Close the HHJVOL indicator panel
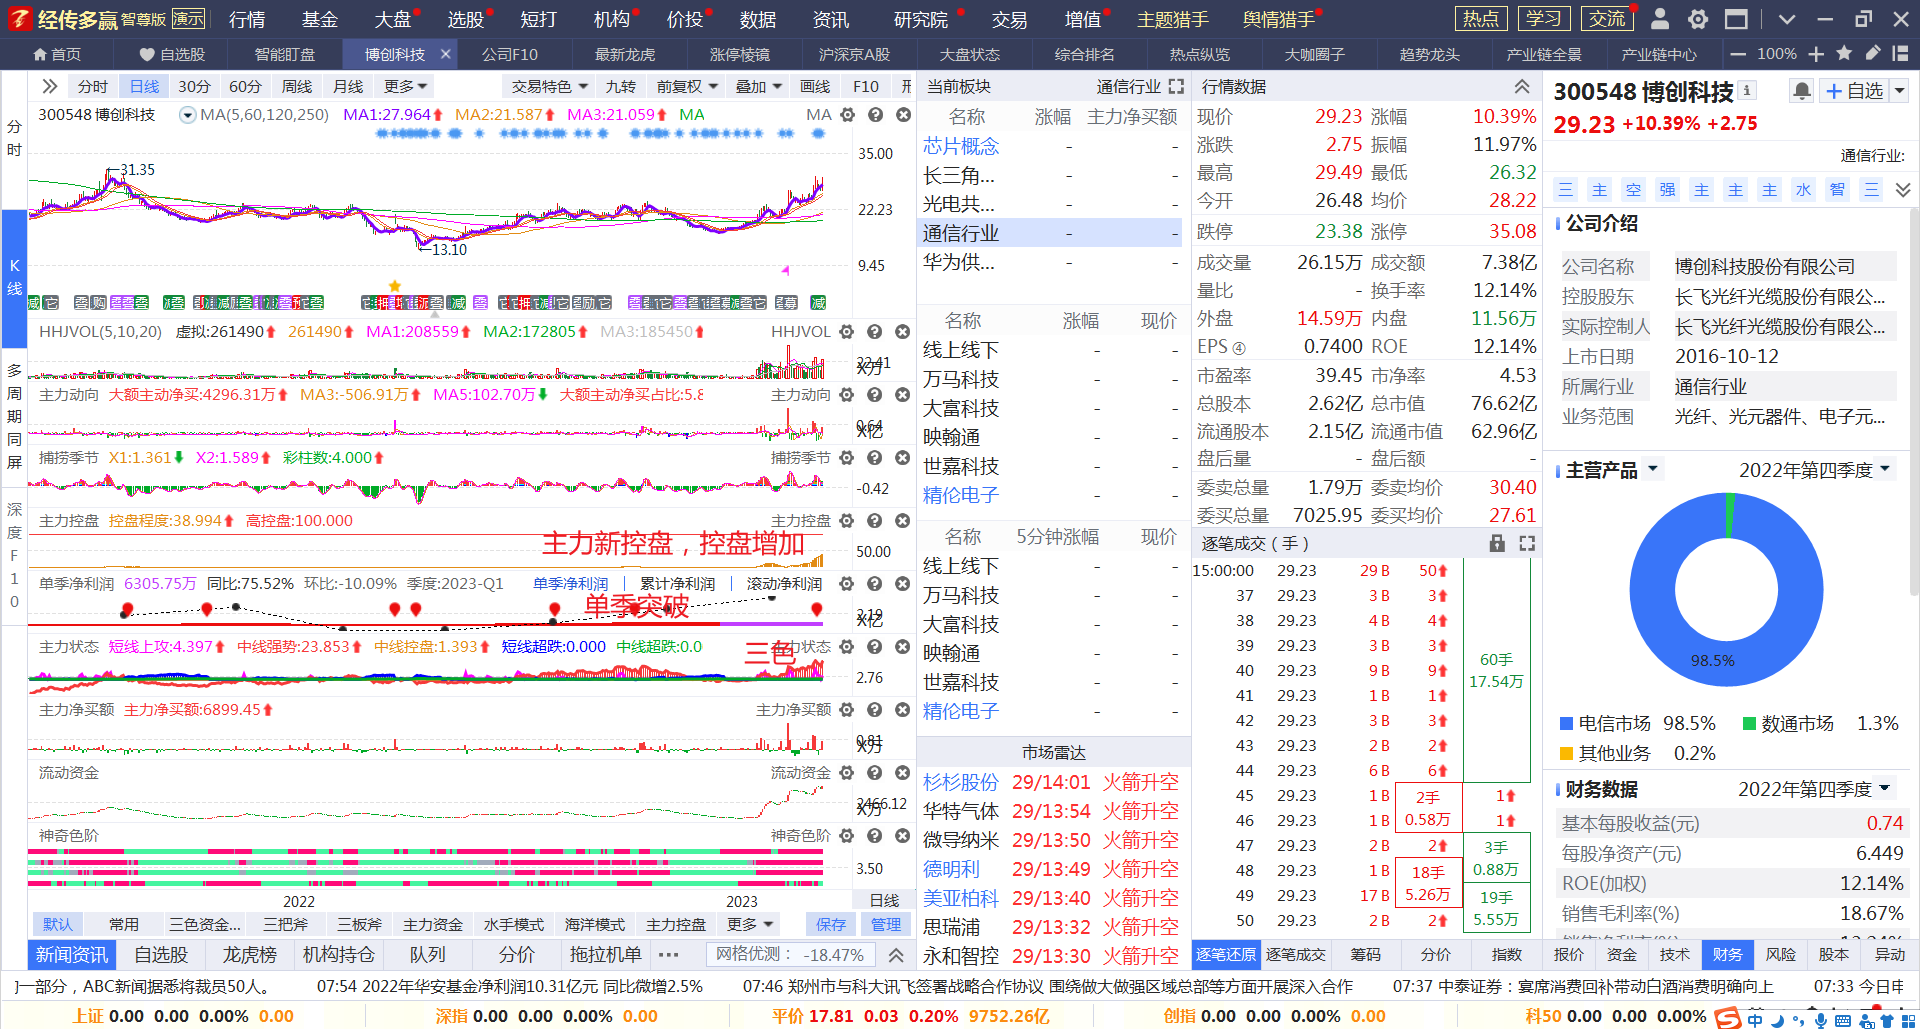 [x=902, y=331]
